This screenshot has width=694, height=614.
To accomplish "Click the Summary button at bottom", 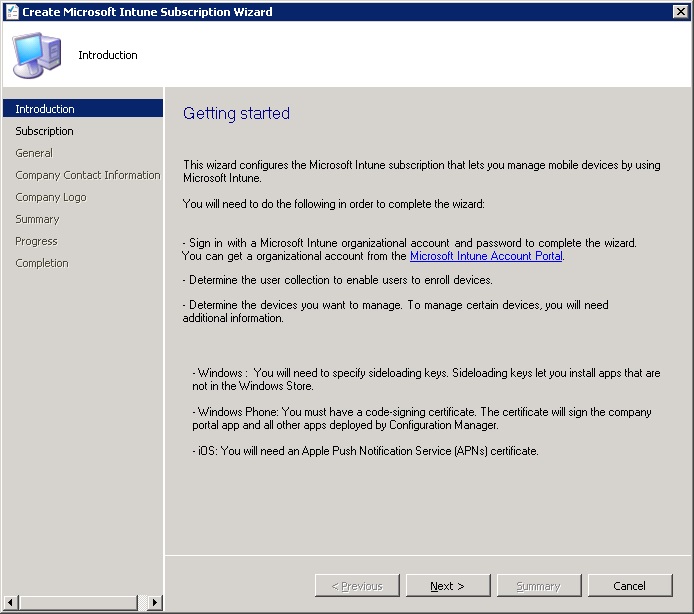I will (538, 586).
